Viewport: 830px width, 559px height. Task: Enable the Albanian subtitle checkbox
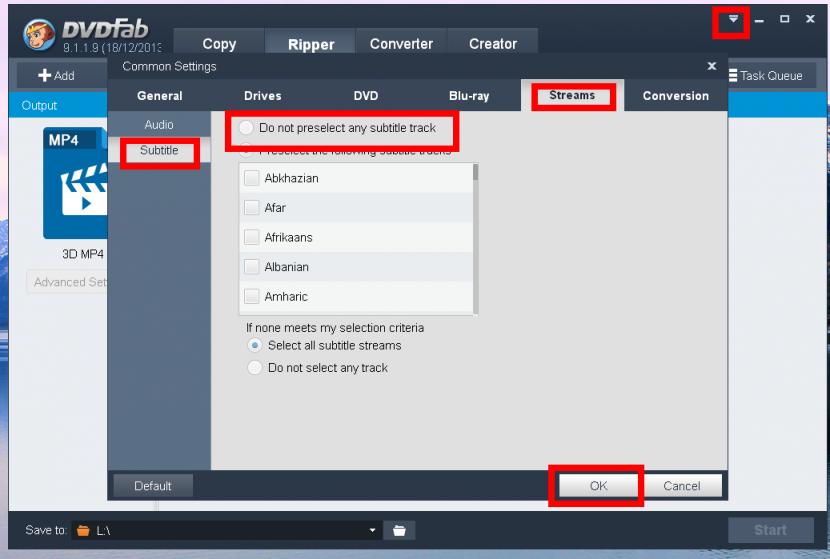click(x=252, y=267)
